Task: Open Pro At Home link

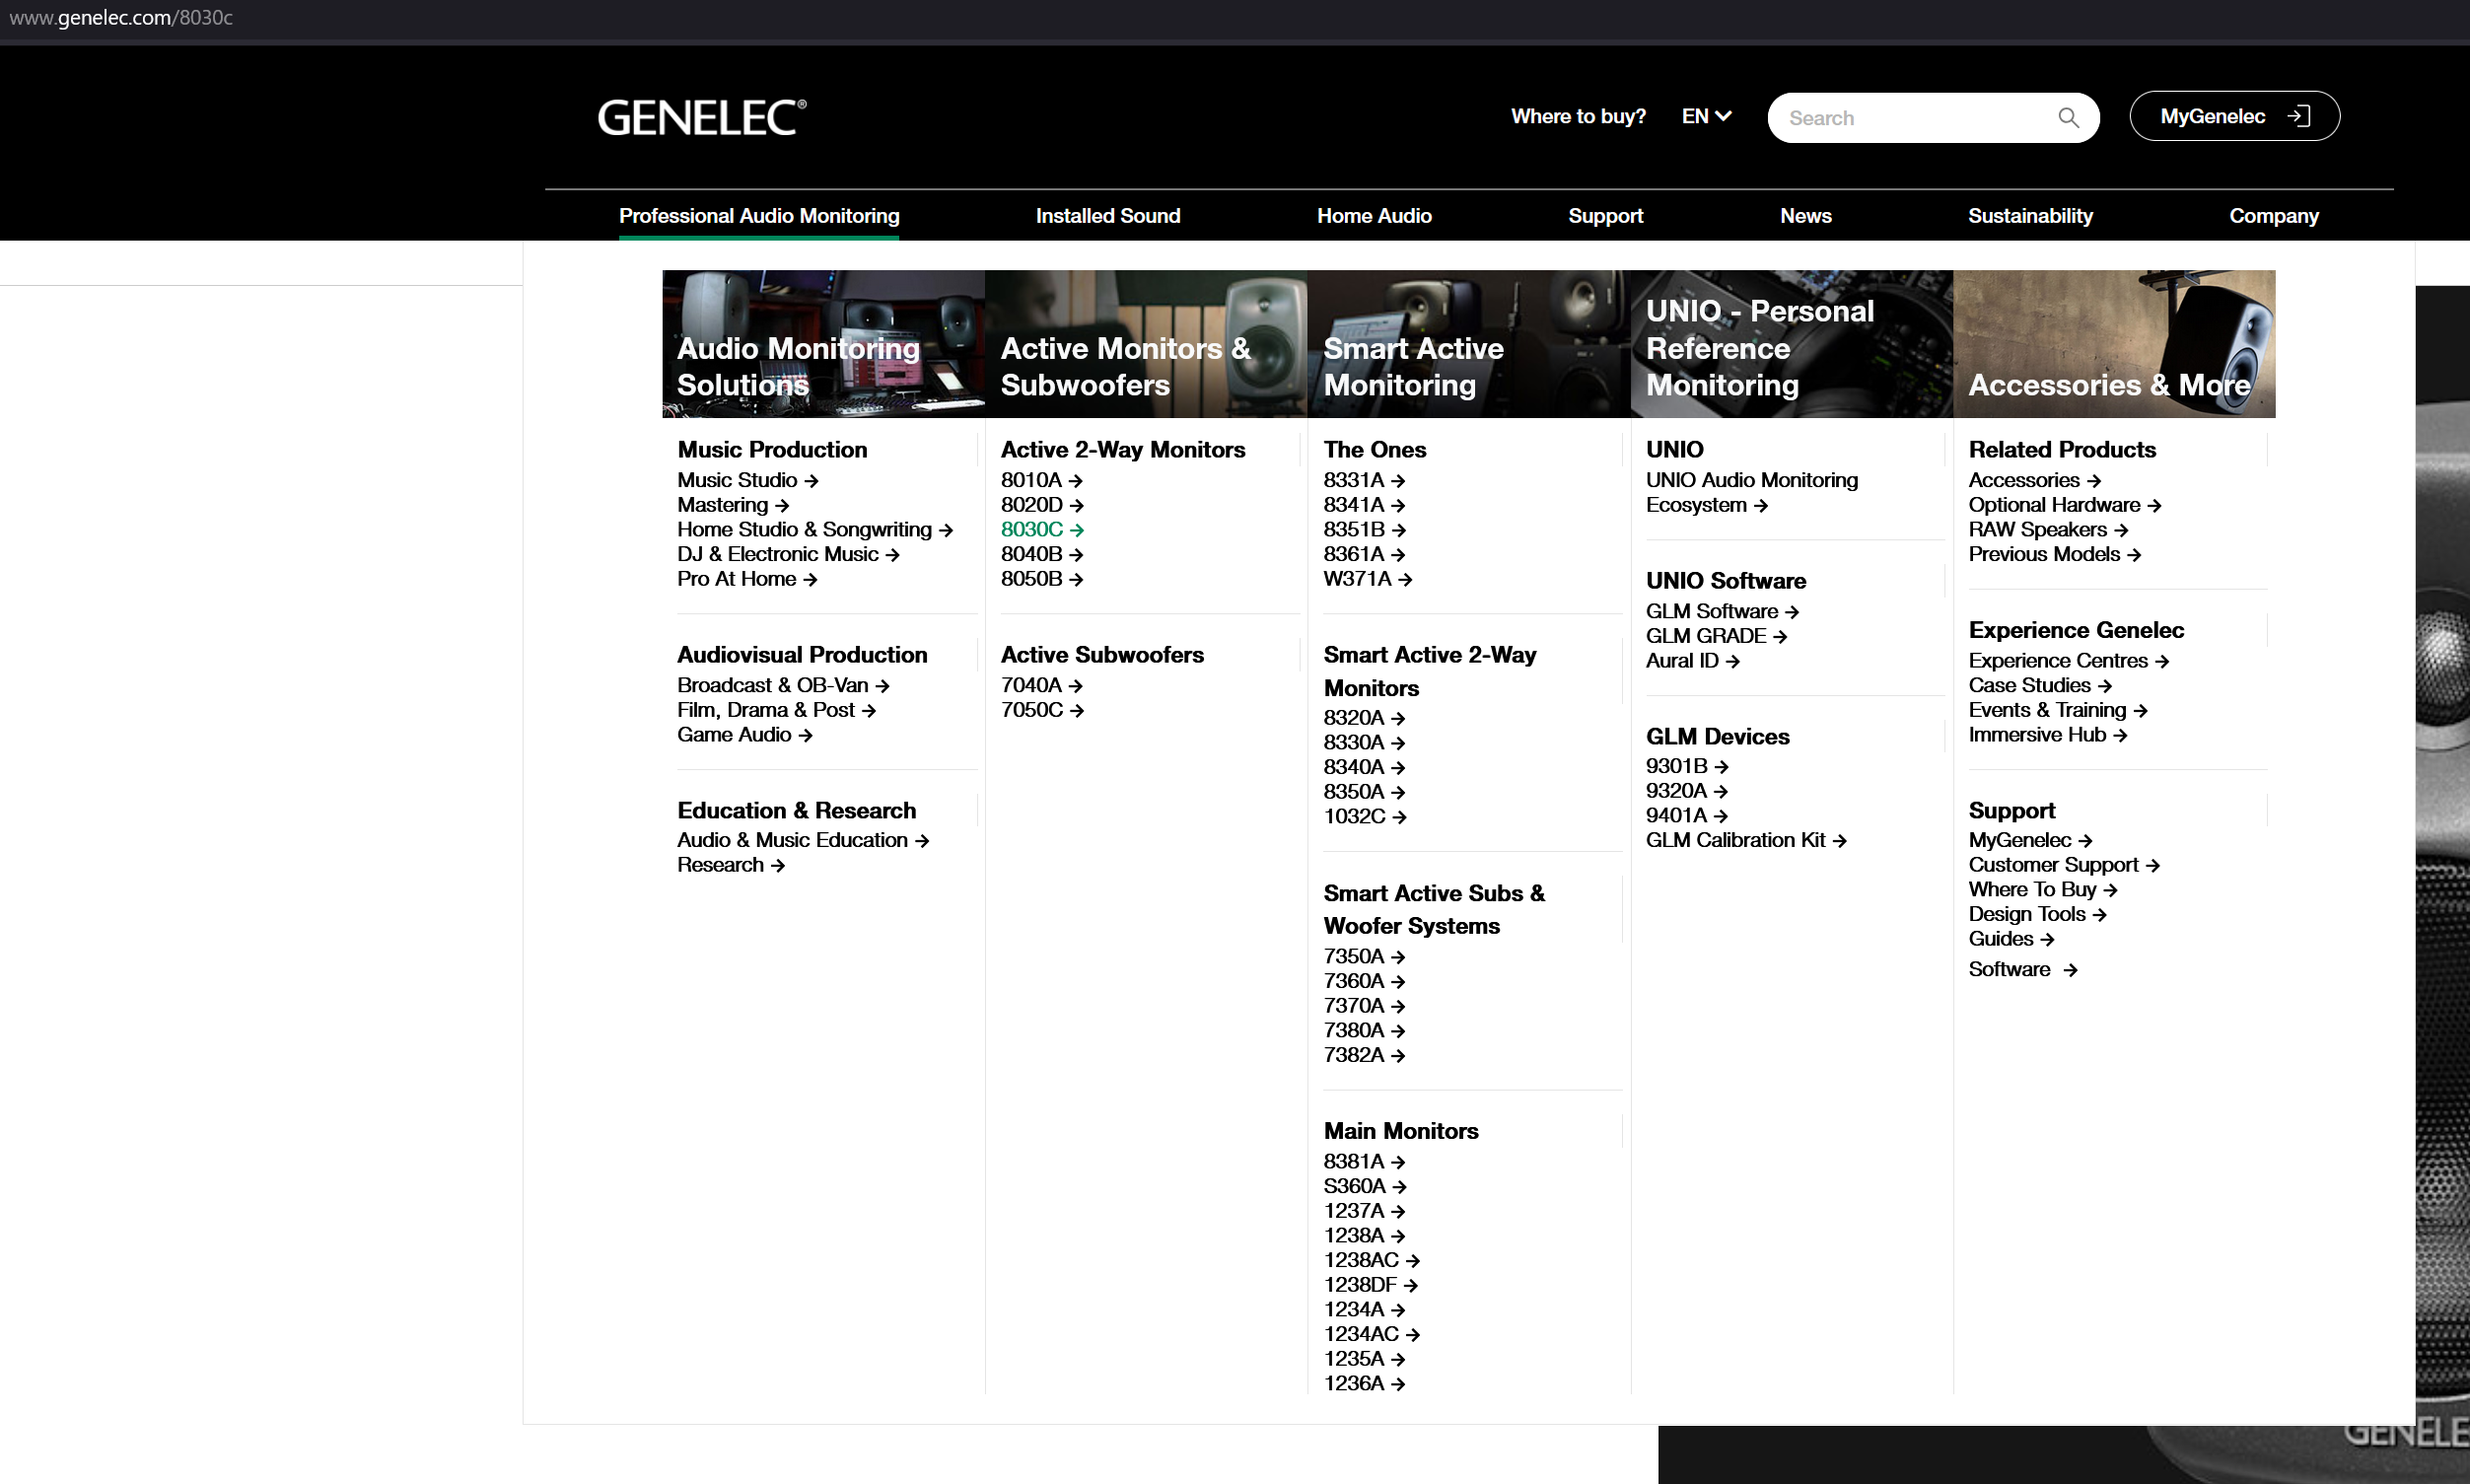Action: [x=747, y=579]
